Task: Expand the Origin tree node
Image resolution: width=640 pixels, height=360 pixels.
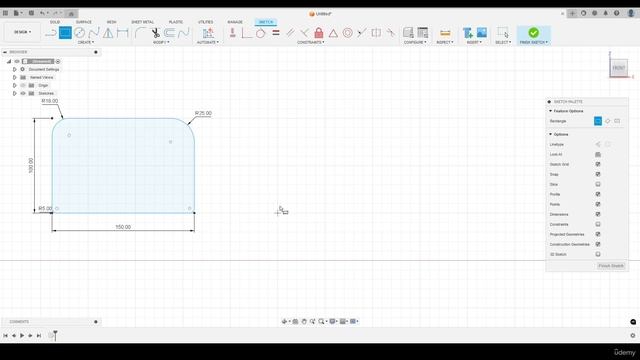Action: click(x=15, y=85)
